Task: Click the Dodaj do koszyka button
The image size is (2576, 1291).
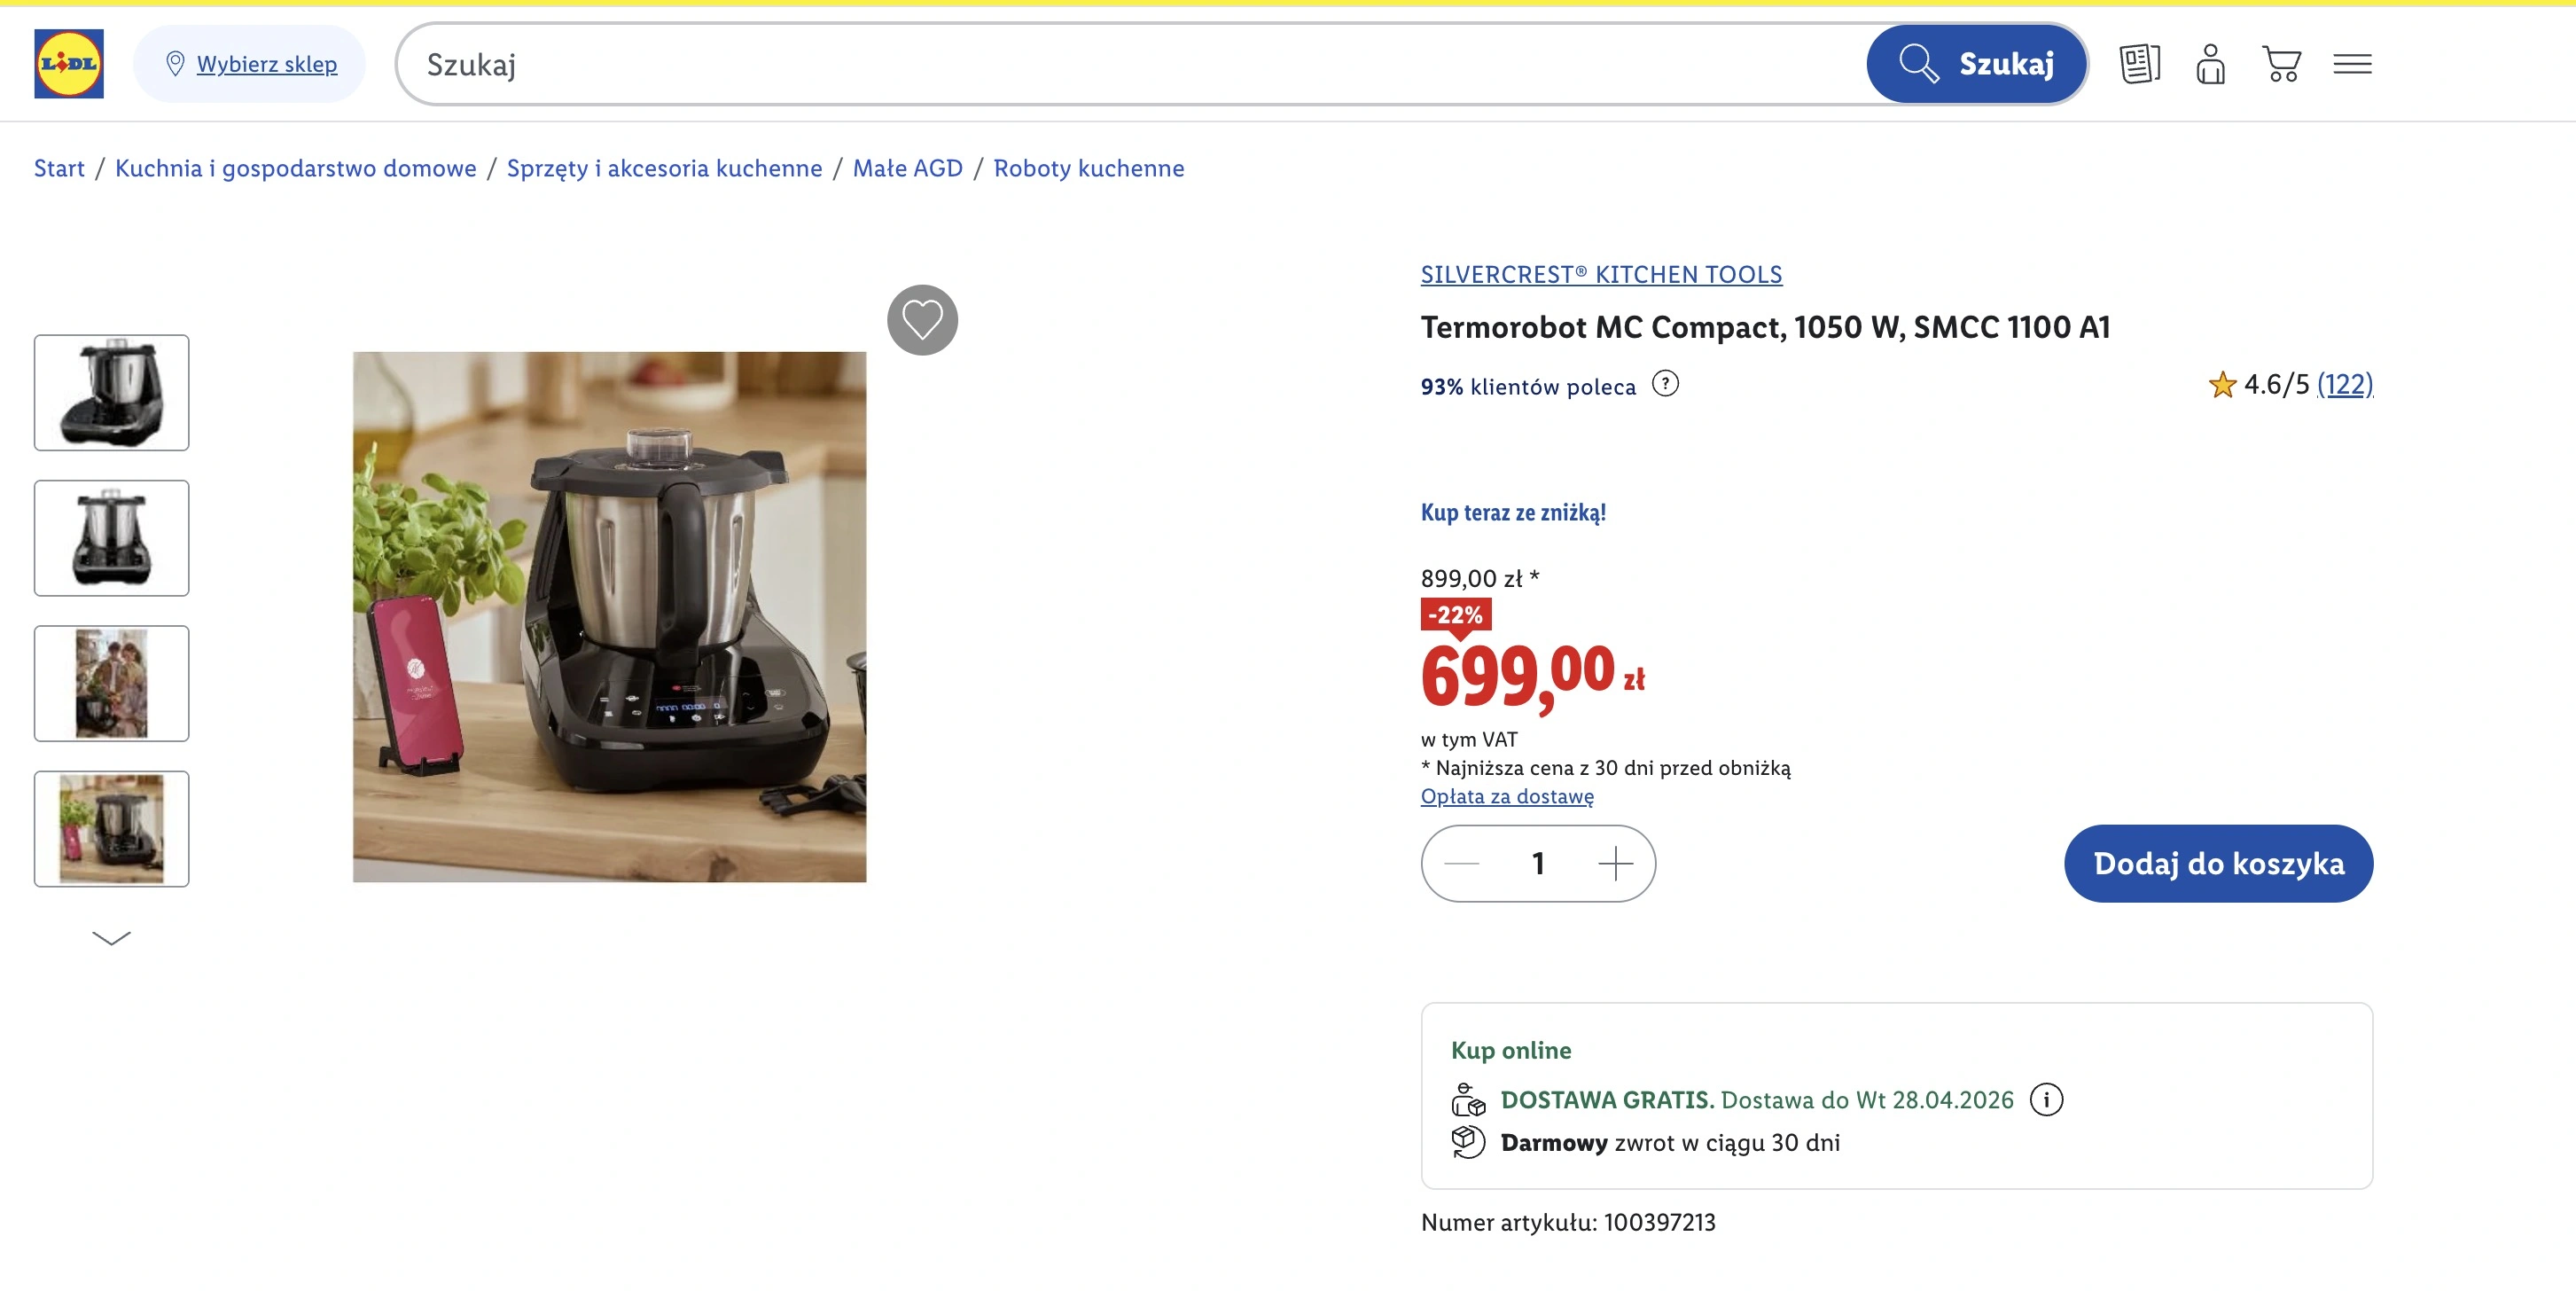Action: (x=2218, y=863)
